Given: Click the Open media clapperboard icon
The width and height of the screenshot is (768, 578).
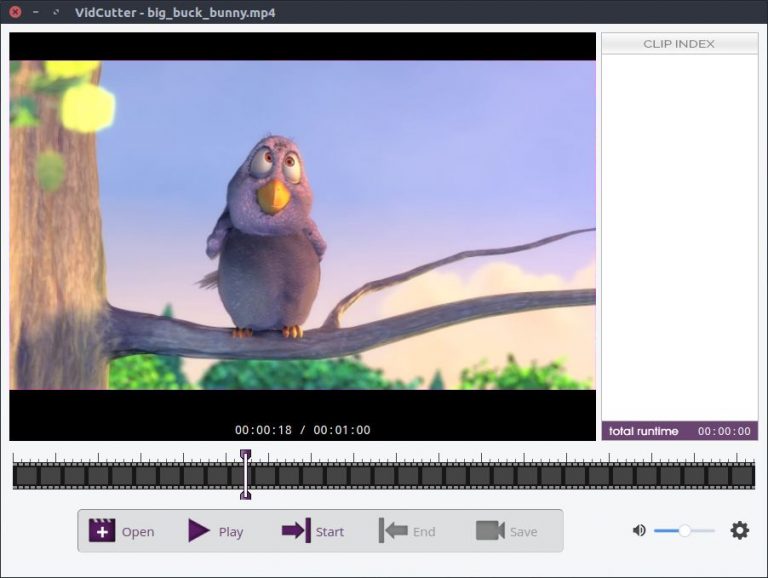Looking at the screenshot, I should tap(103, 530).
